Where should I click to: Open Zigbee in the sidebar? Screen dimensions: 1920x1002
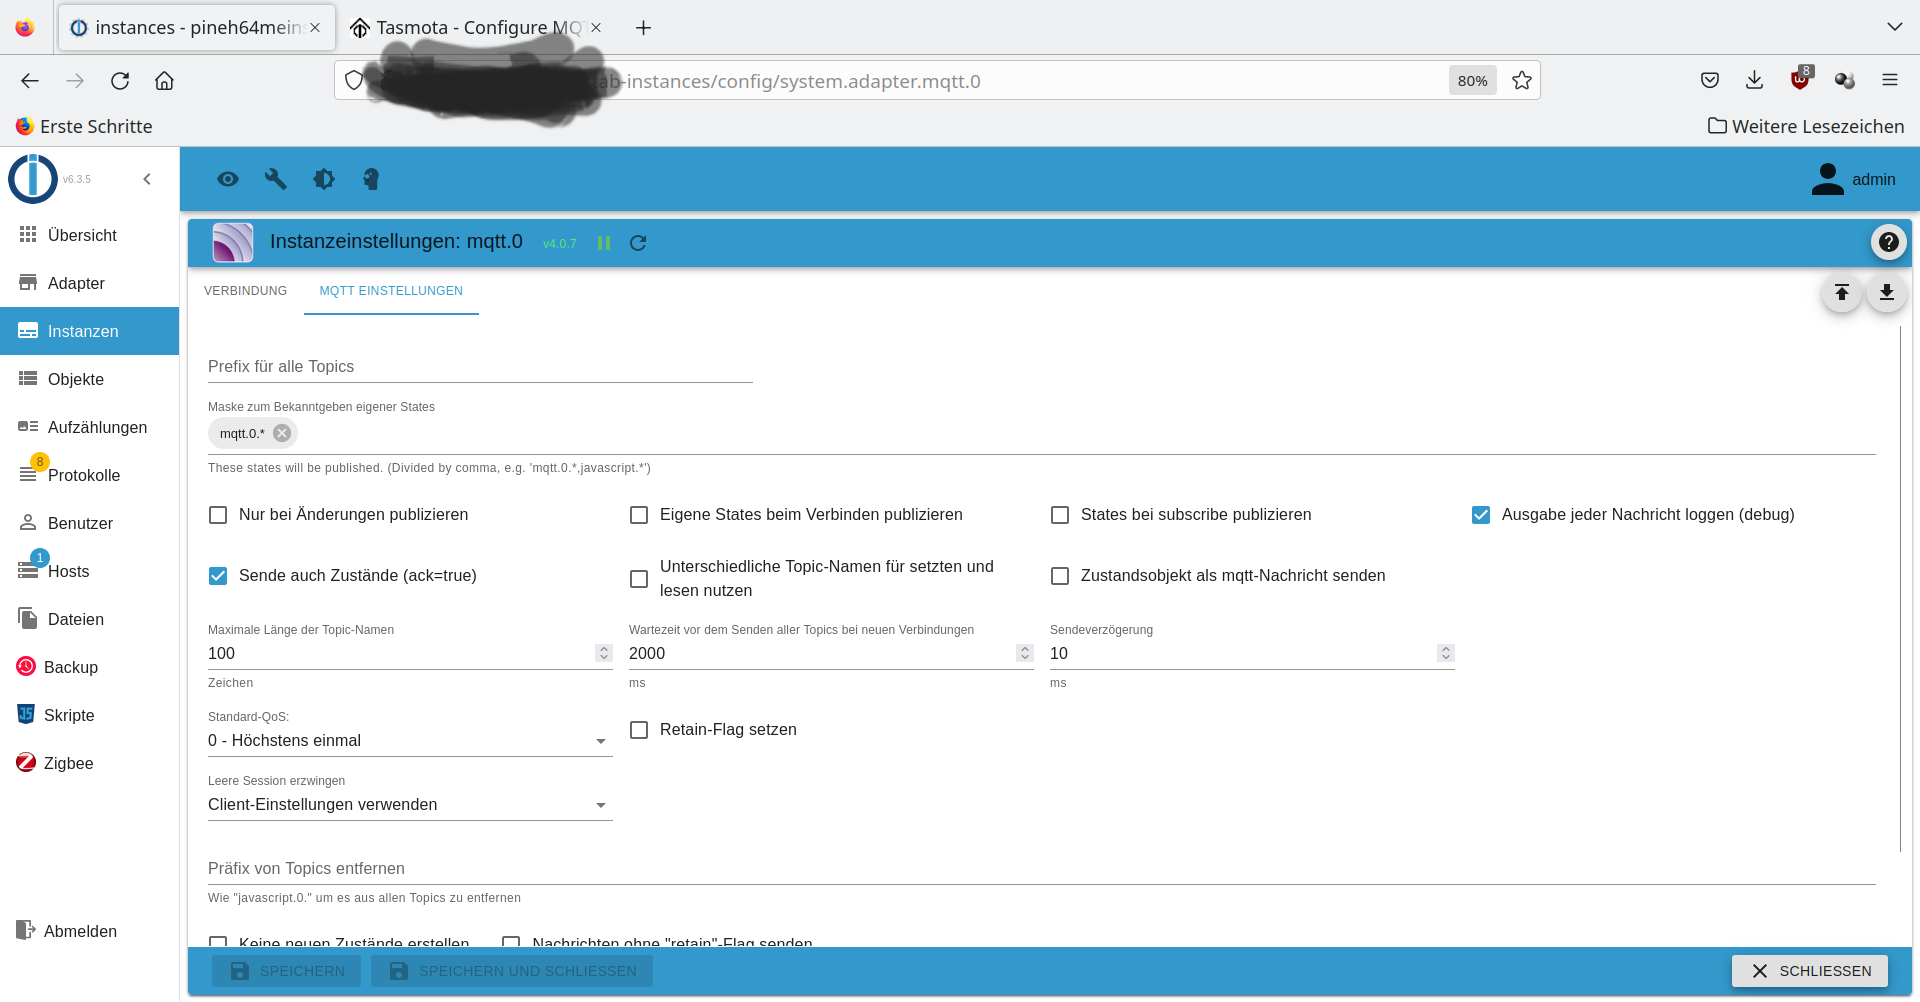[89, 763]
